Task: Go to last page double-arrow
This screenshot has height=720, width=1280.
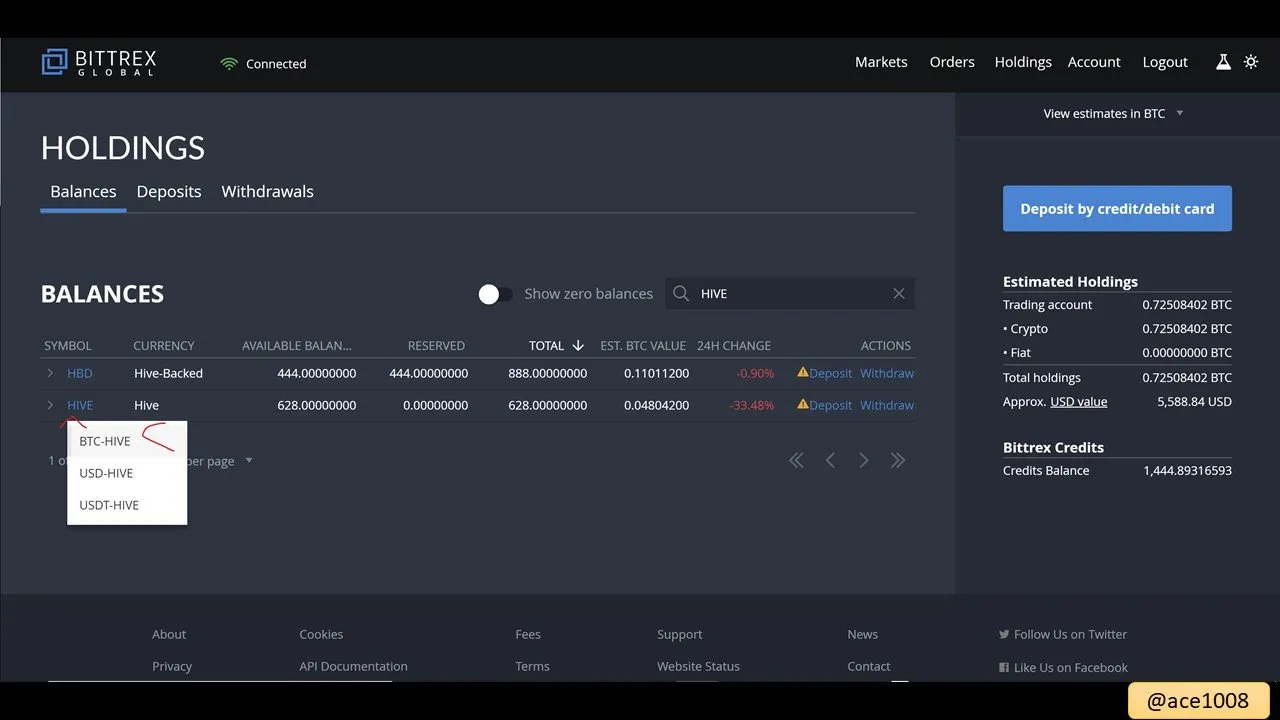Action: (x=898, y=460)
